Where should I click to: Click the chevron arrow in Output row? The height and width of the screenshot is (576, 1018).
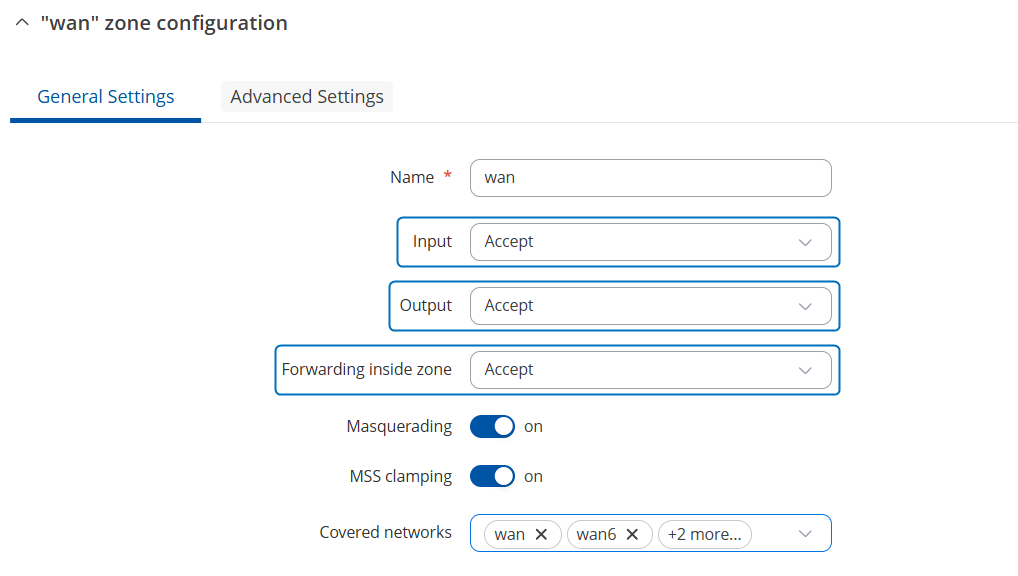(x=806, y=306)
